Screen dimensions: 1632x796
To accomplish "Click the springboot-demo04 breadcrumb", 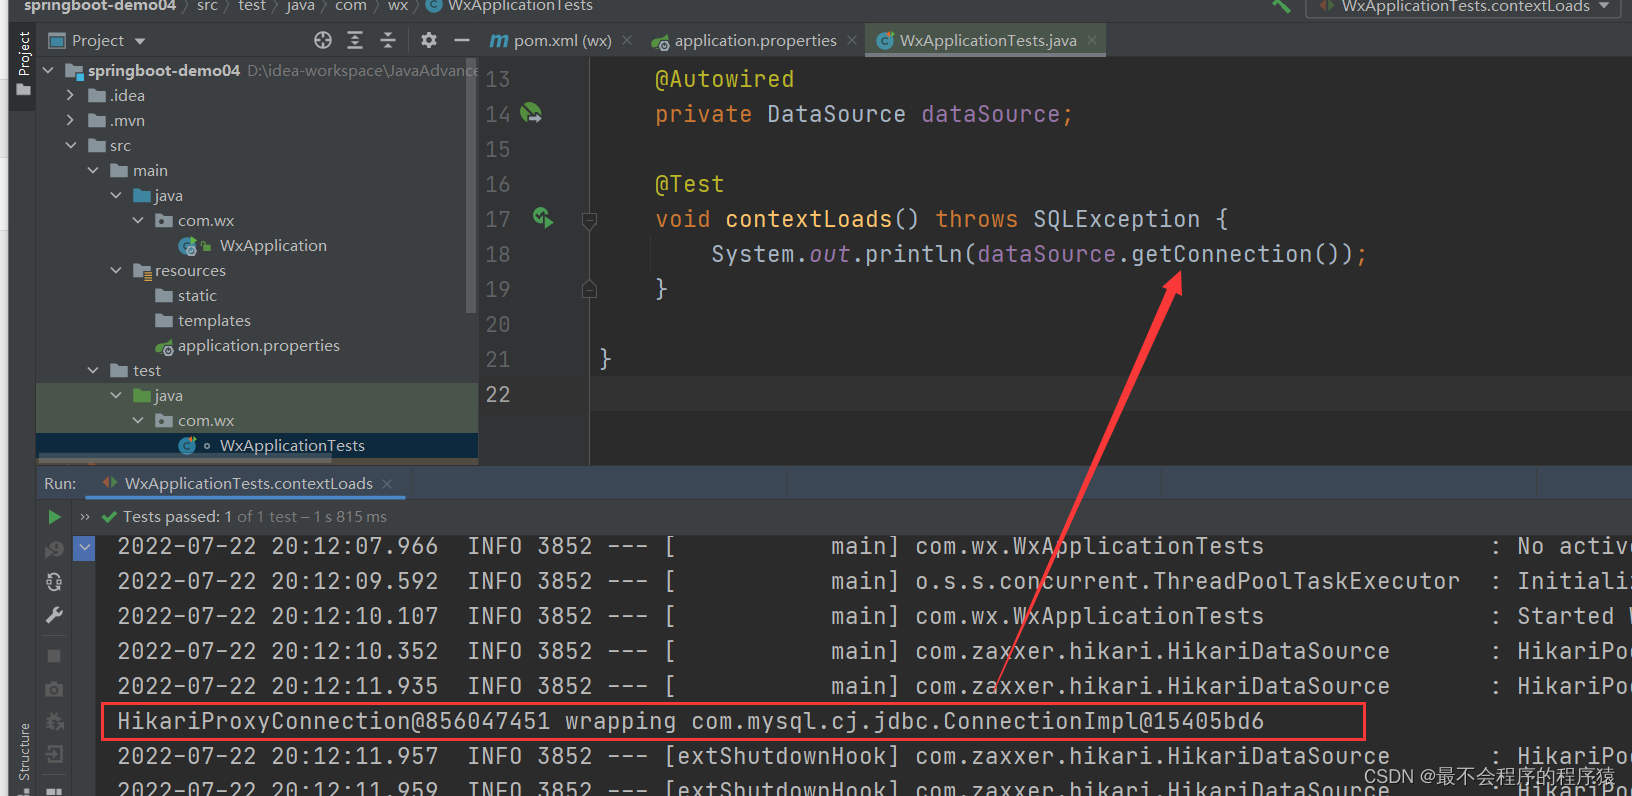I will 100,6.
